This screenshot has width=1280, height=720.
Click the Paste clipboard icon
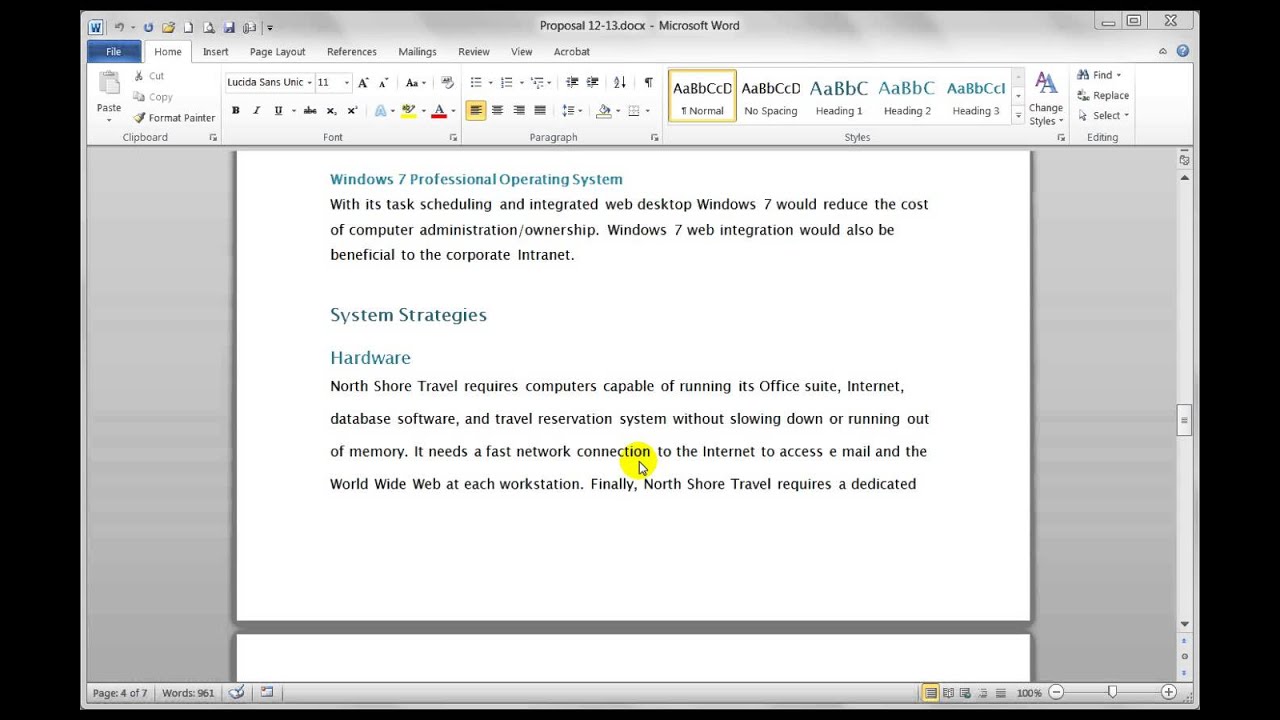109,84
